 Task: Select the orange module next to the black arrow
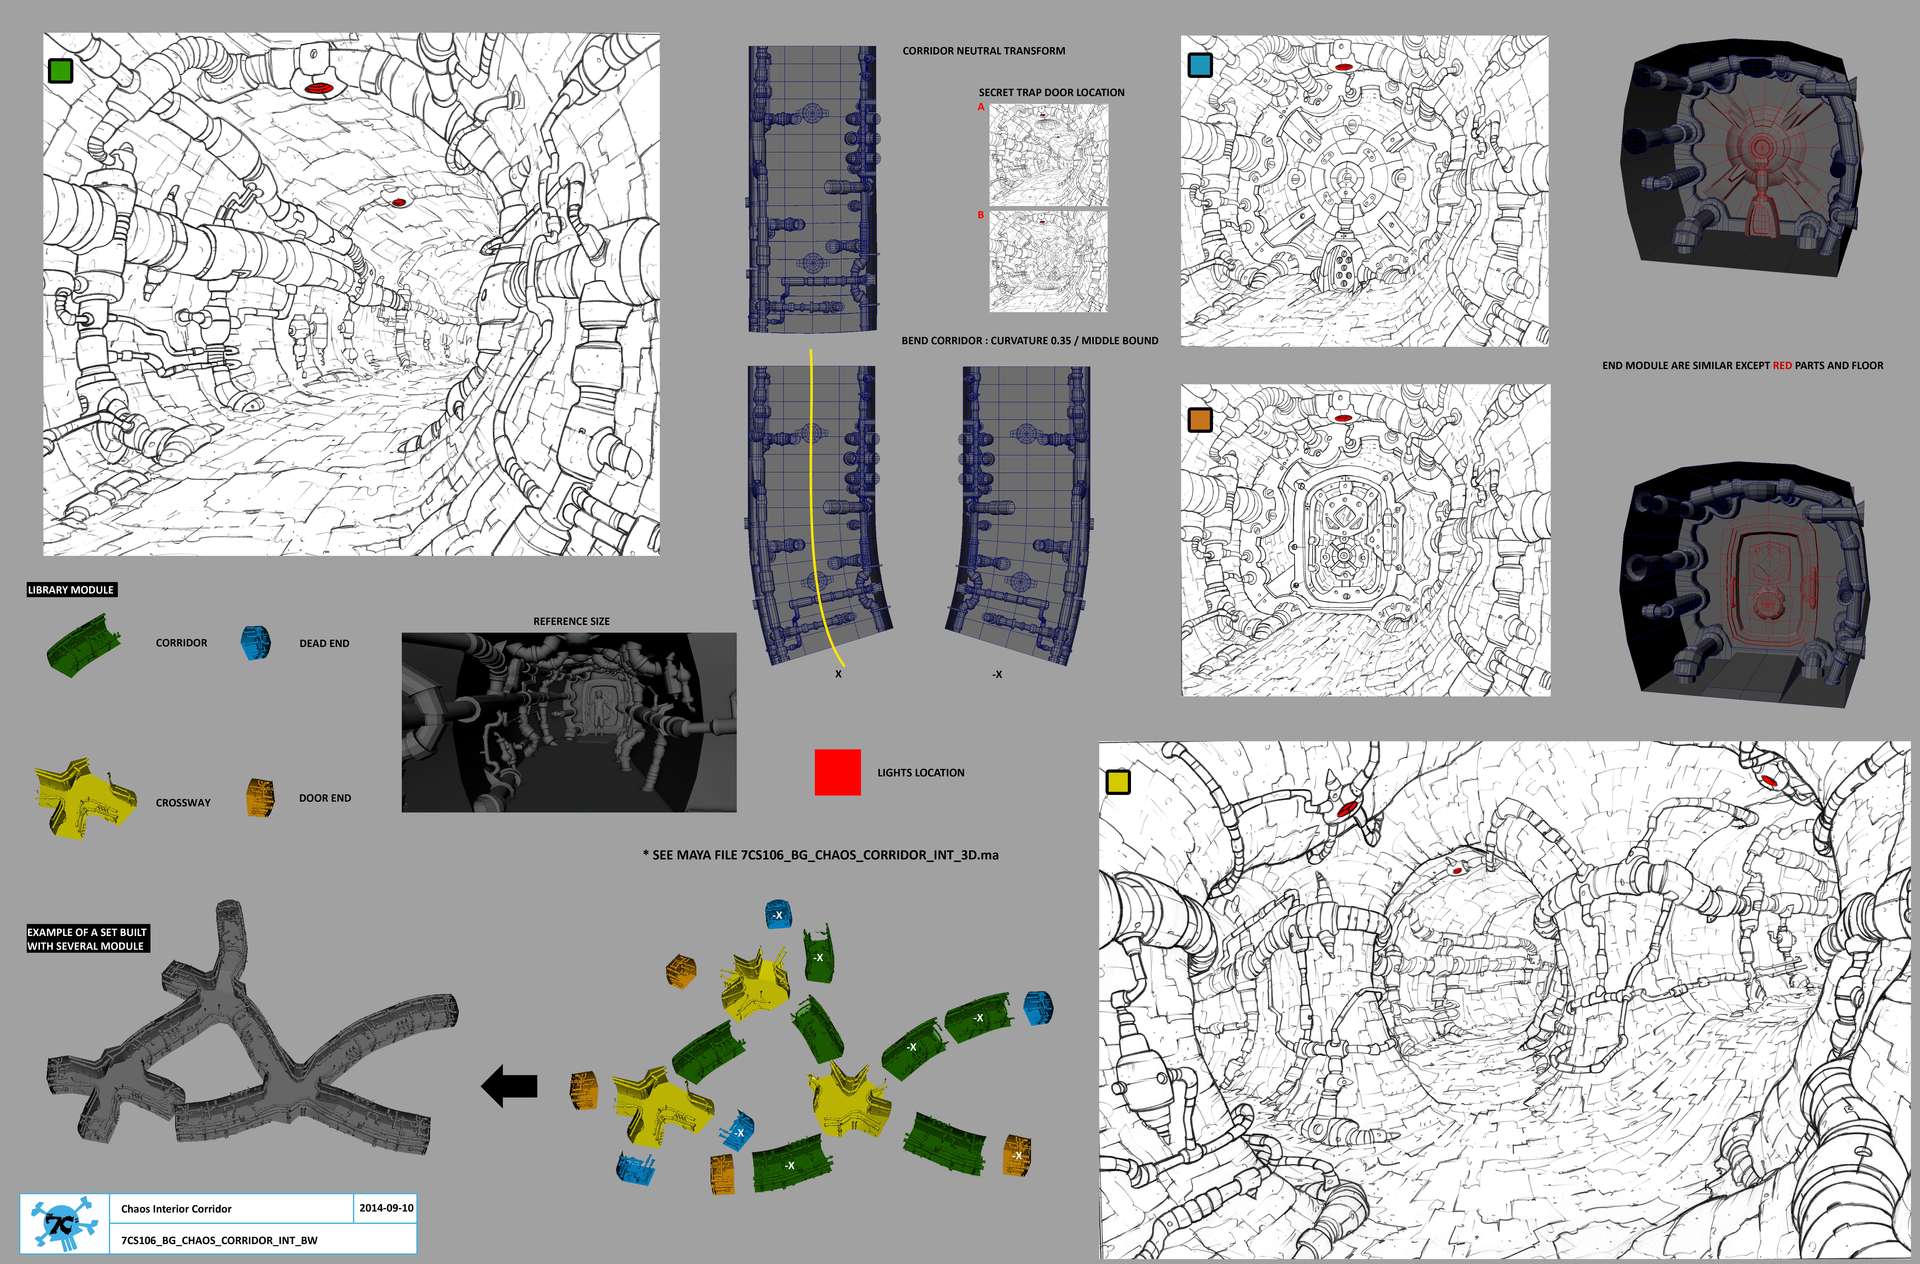click(583, 1091)
